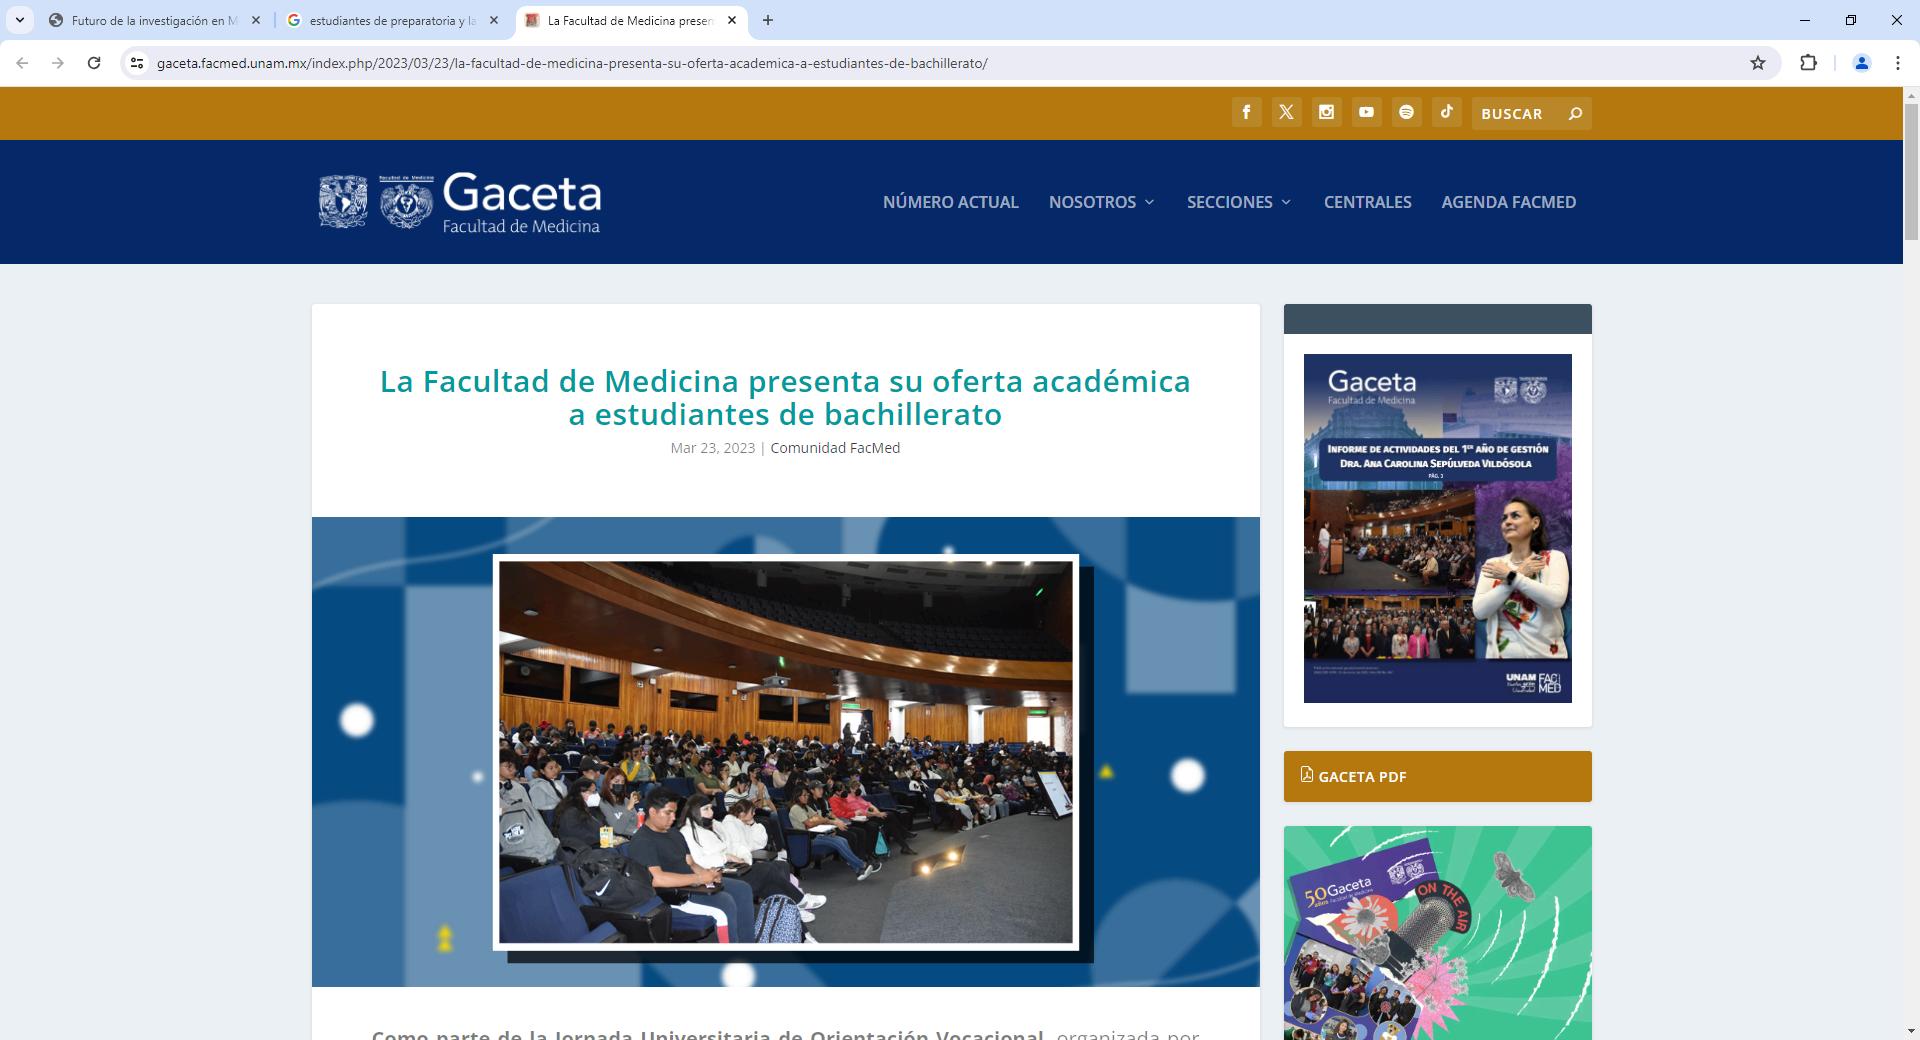Open the '50 años Gaceta On The Air' banner

click(x=1438, y=933)
